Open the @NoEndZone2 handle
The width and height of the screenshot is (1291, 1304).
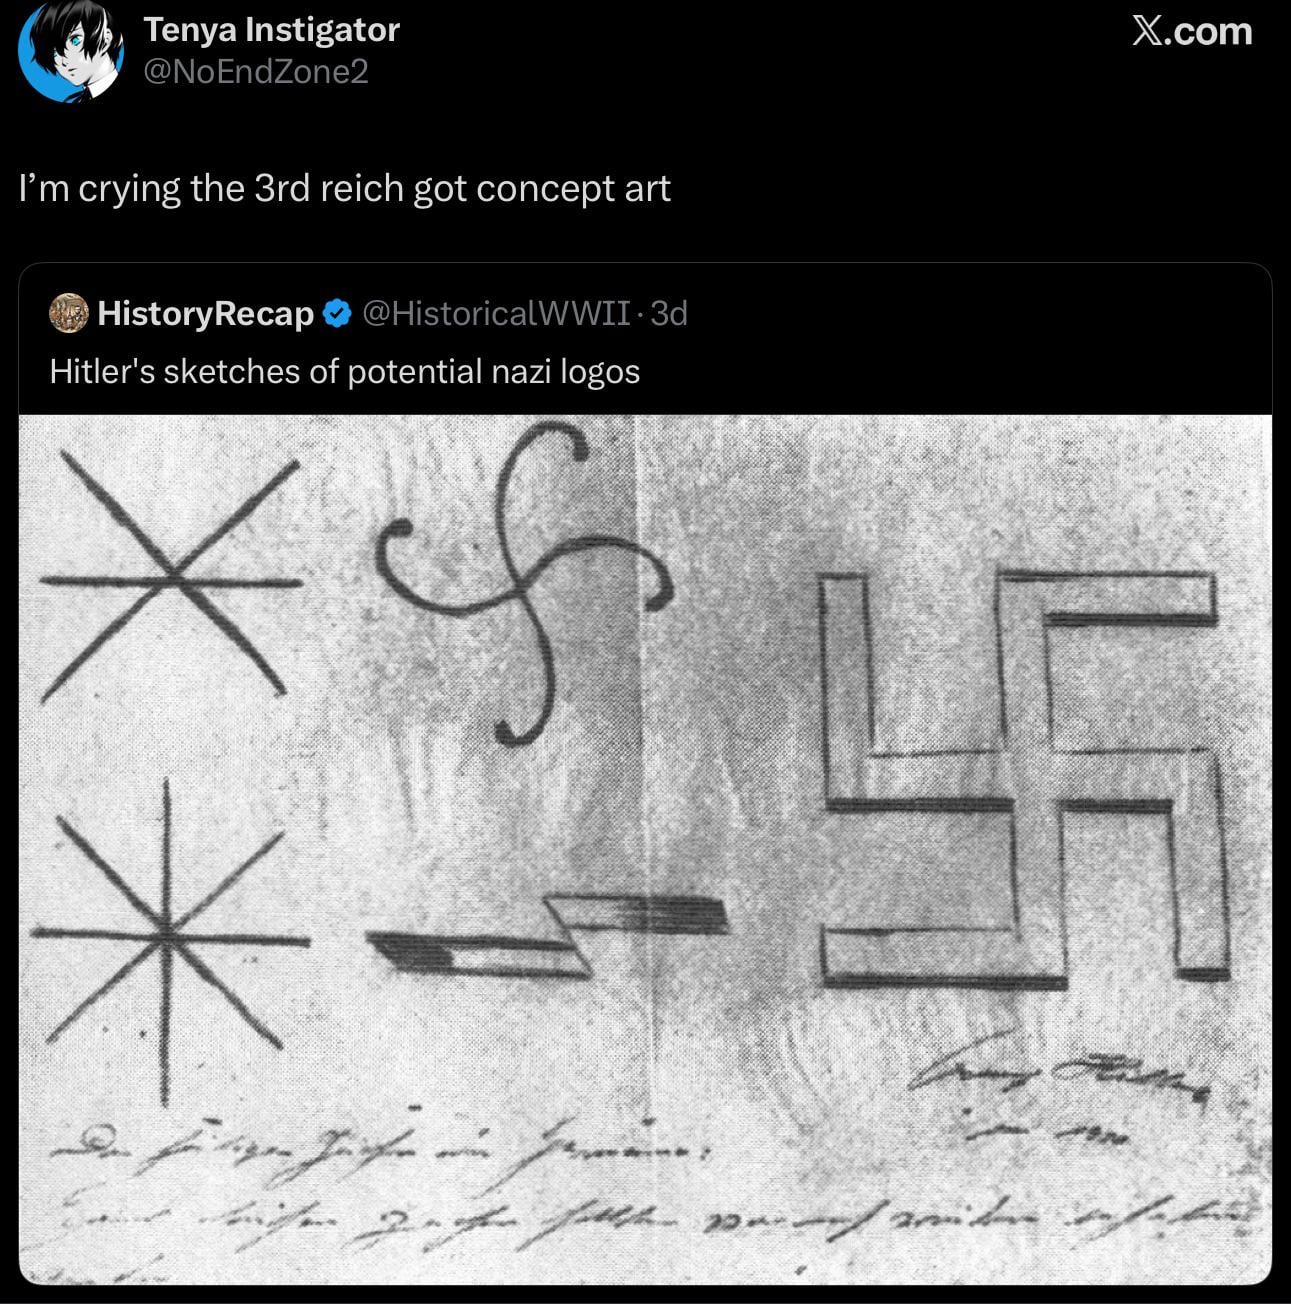pyautogui.click(x=257, y=72)
